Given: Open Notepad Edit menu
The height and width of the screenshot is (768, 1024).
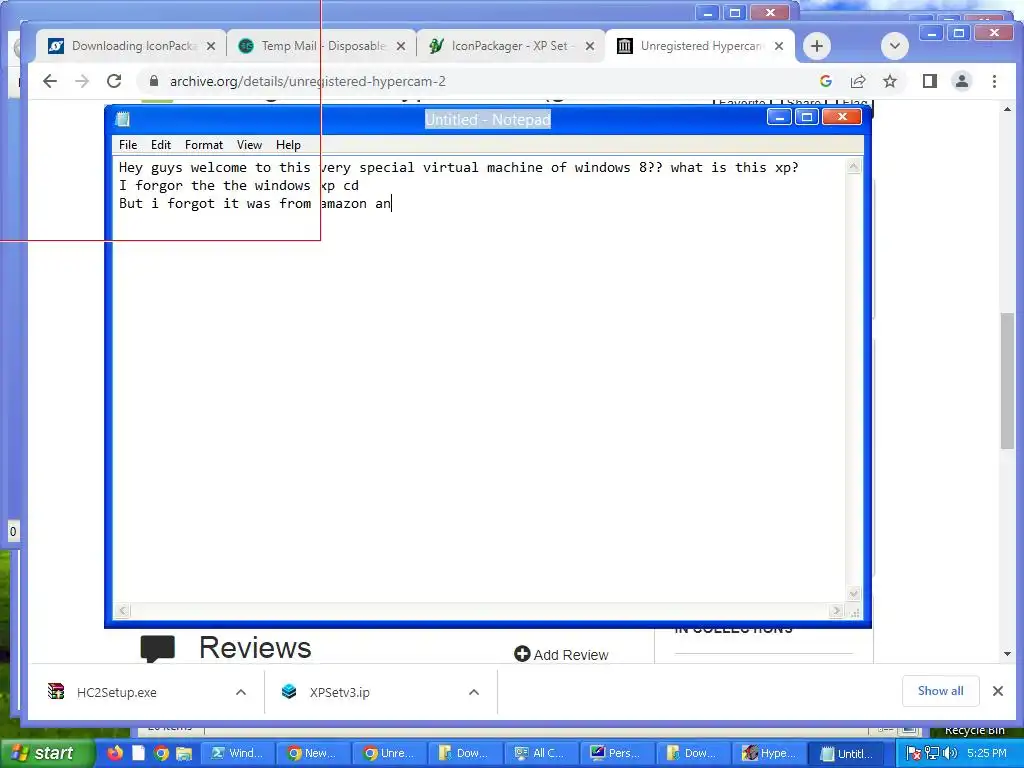Looking at the screenshot, I should [161, 145].
